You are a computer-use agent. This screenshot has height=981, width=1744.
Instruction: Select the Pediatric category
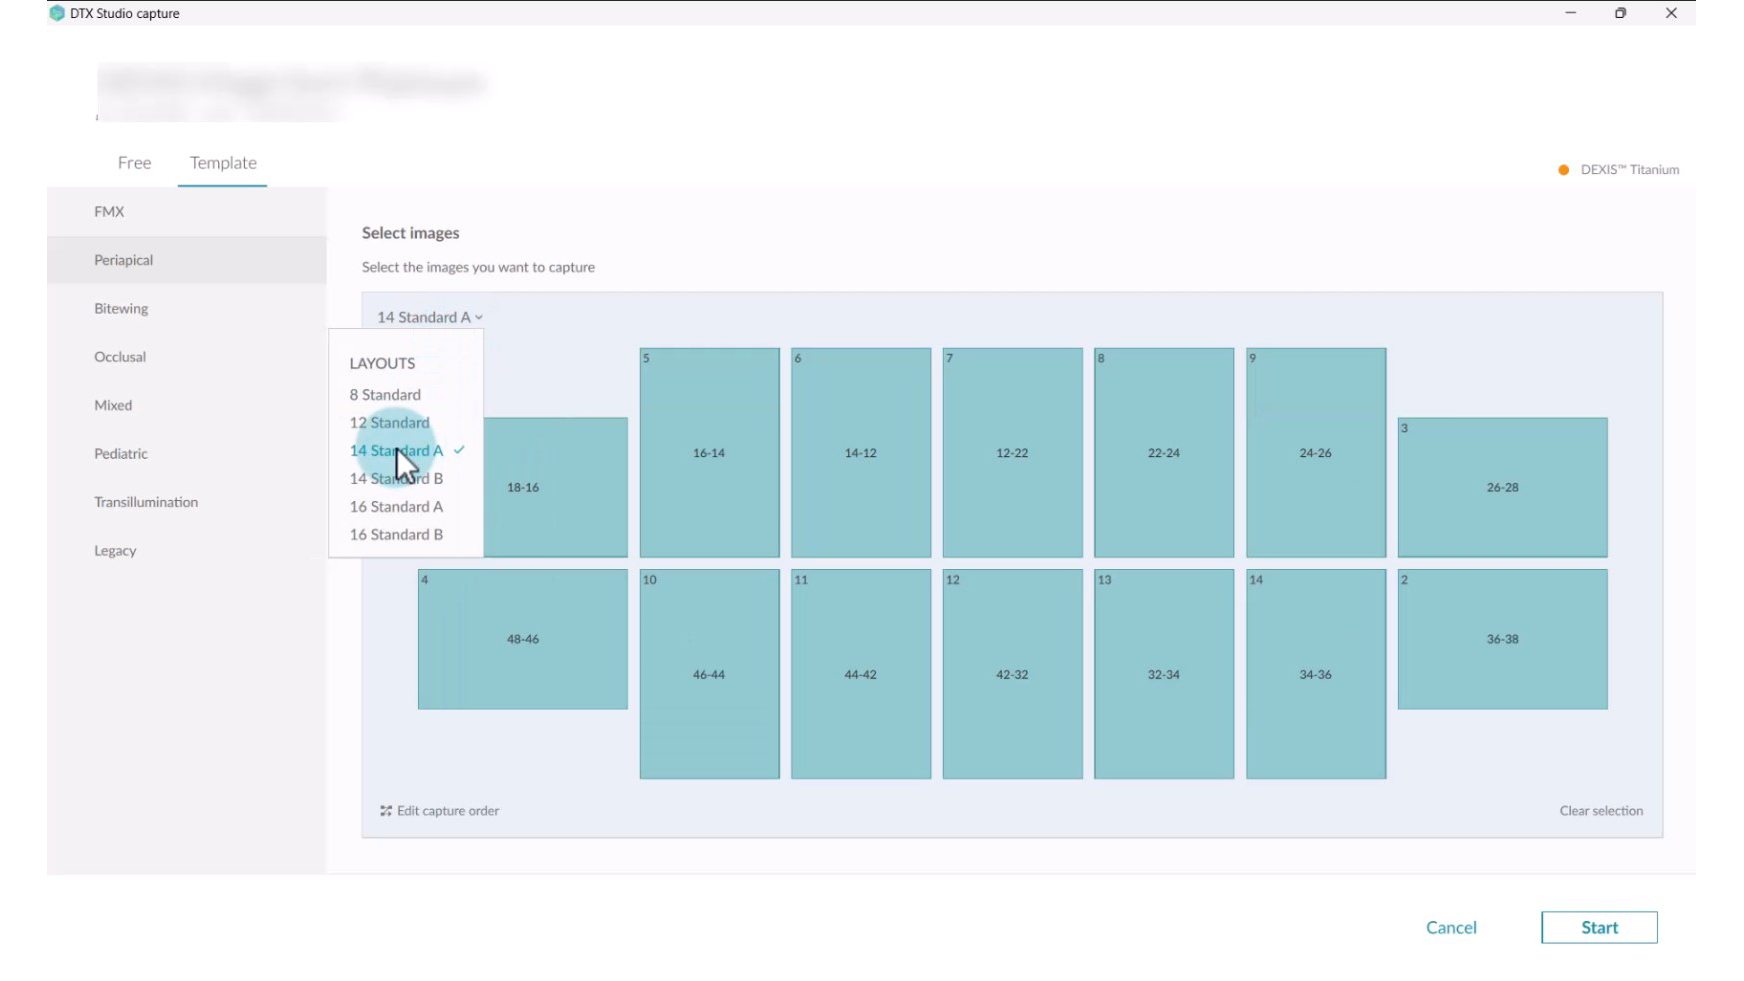point(187,454)
